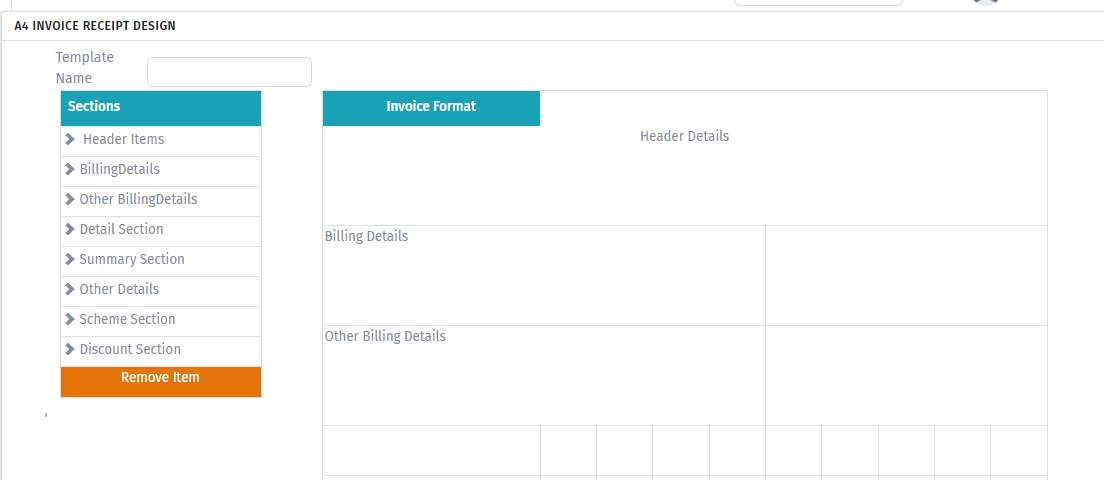Click chevron icon beside Detail Section

pos(70,229)
